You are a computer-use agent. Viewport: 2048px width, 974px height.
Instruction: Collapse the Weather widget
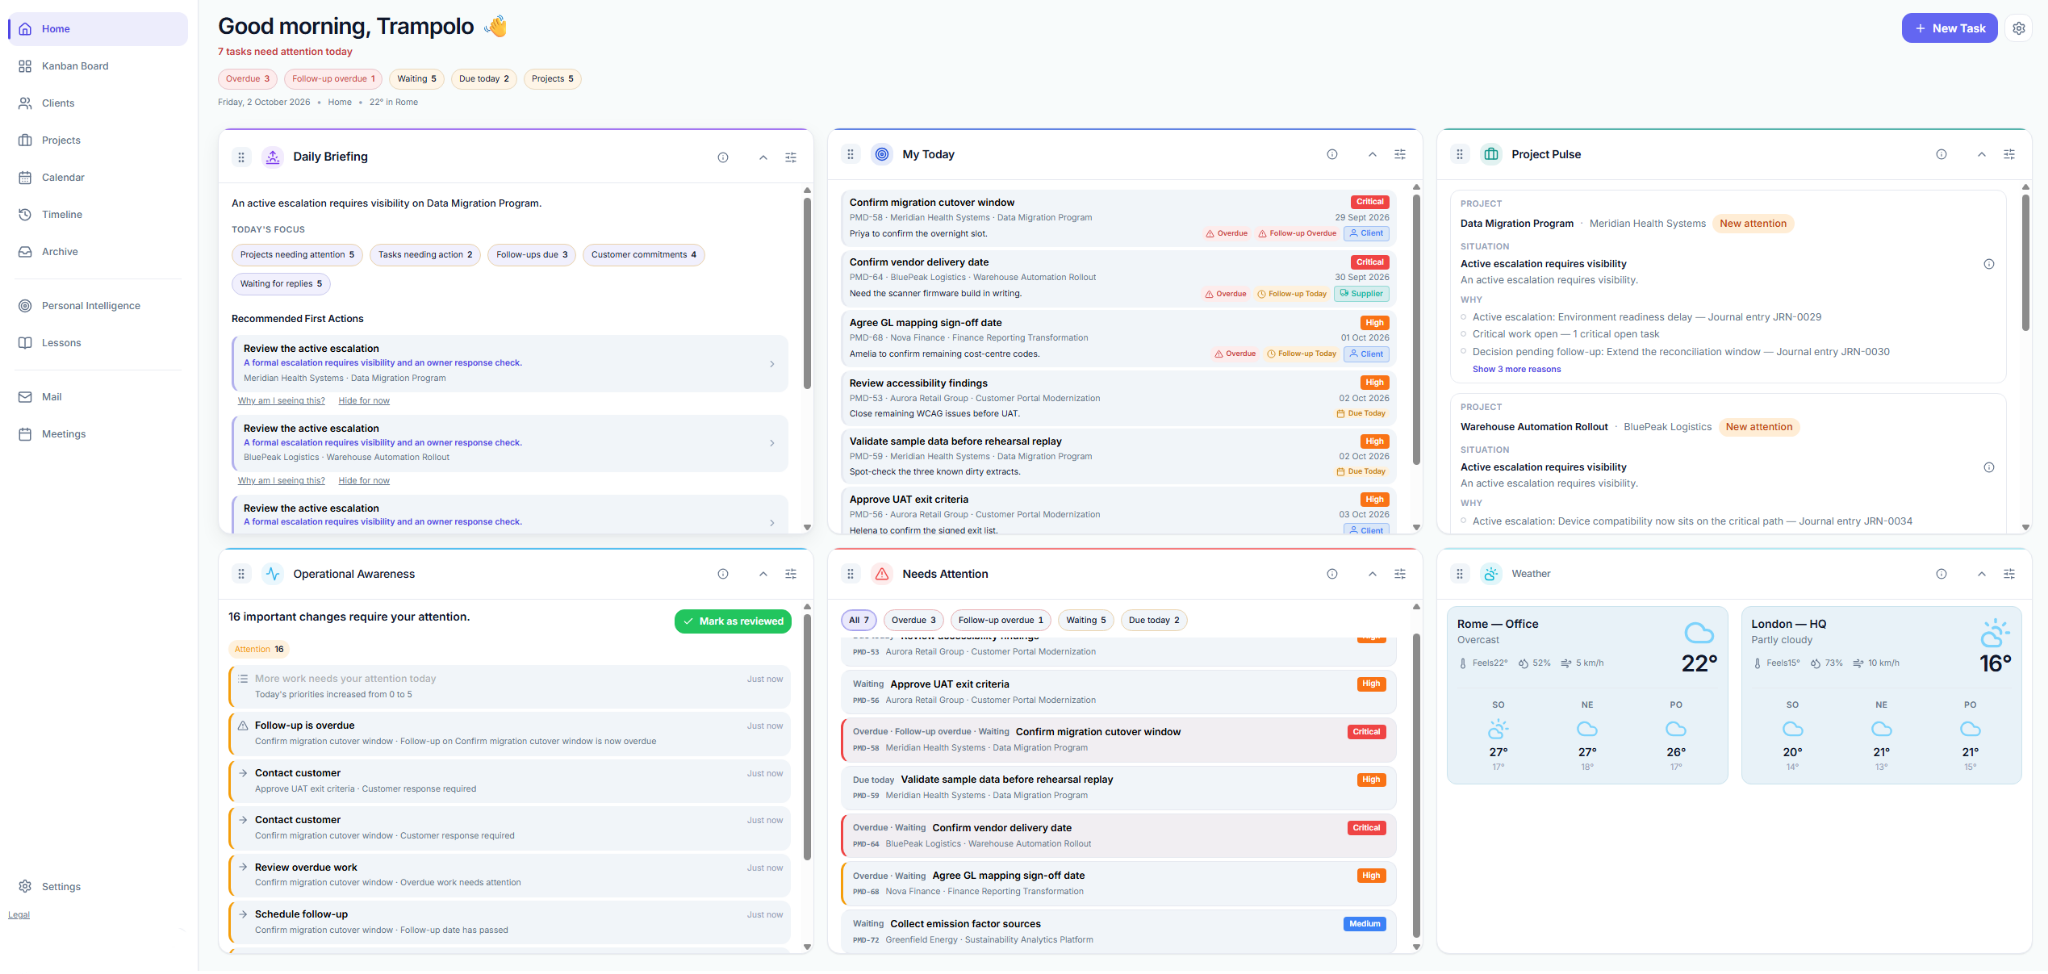(1981, 575)
